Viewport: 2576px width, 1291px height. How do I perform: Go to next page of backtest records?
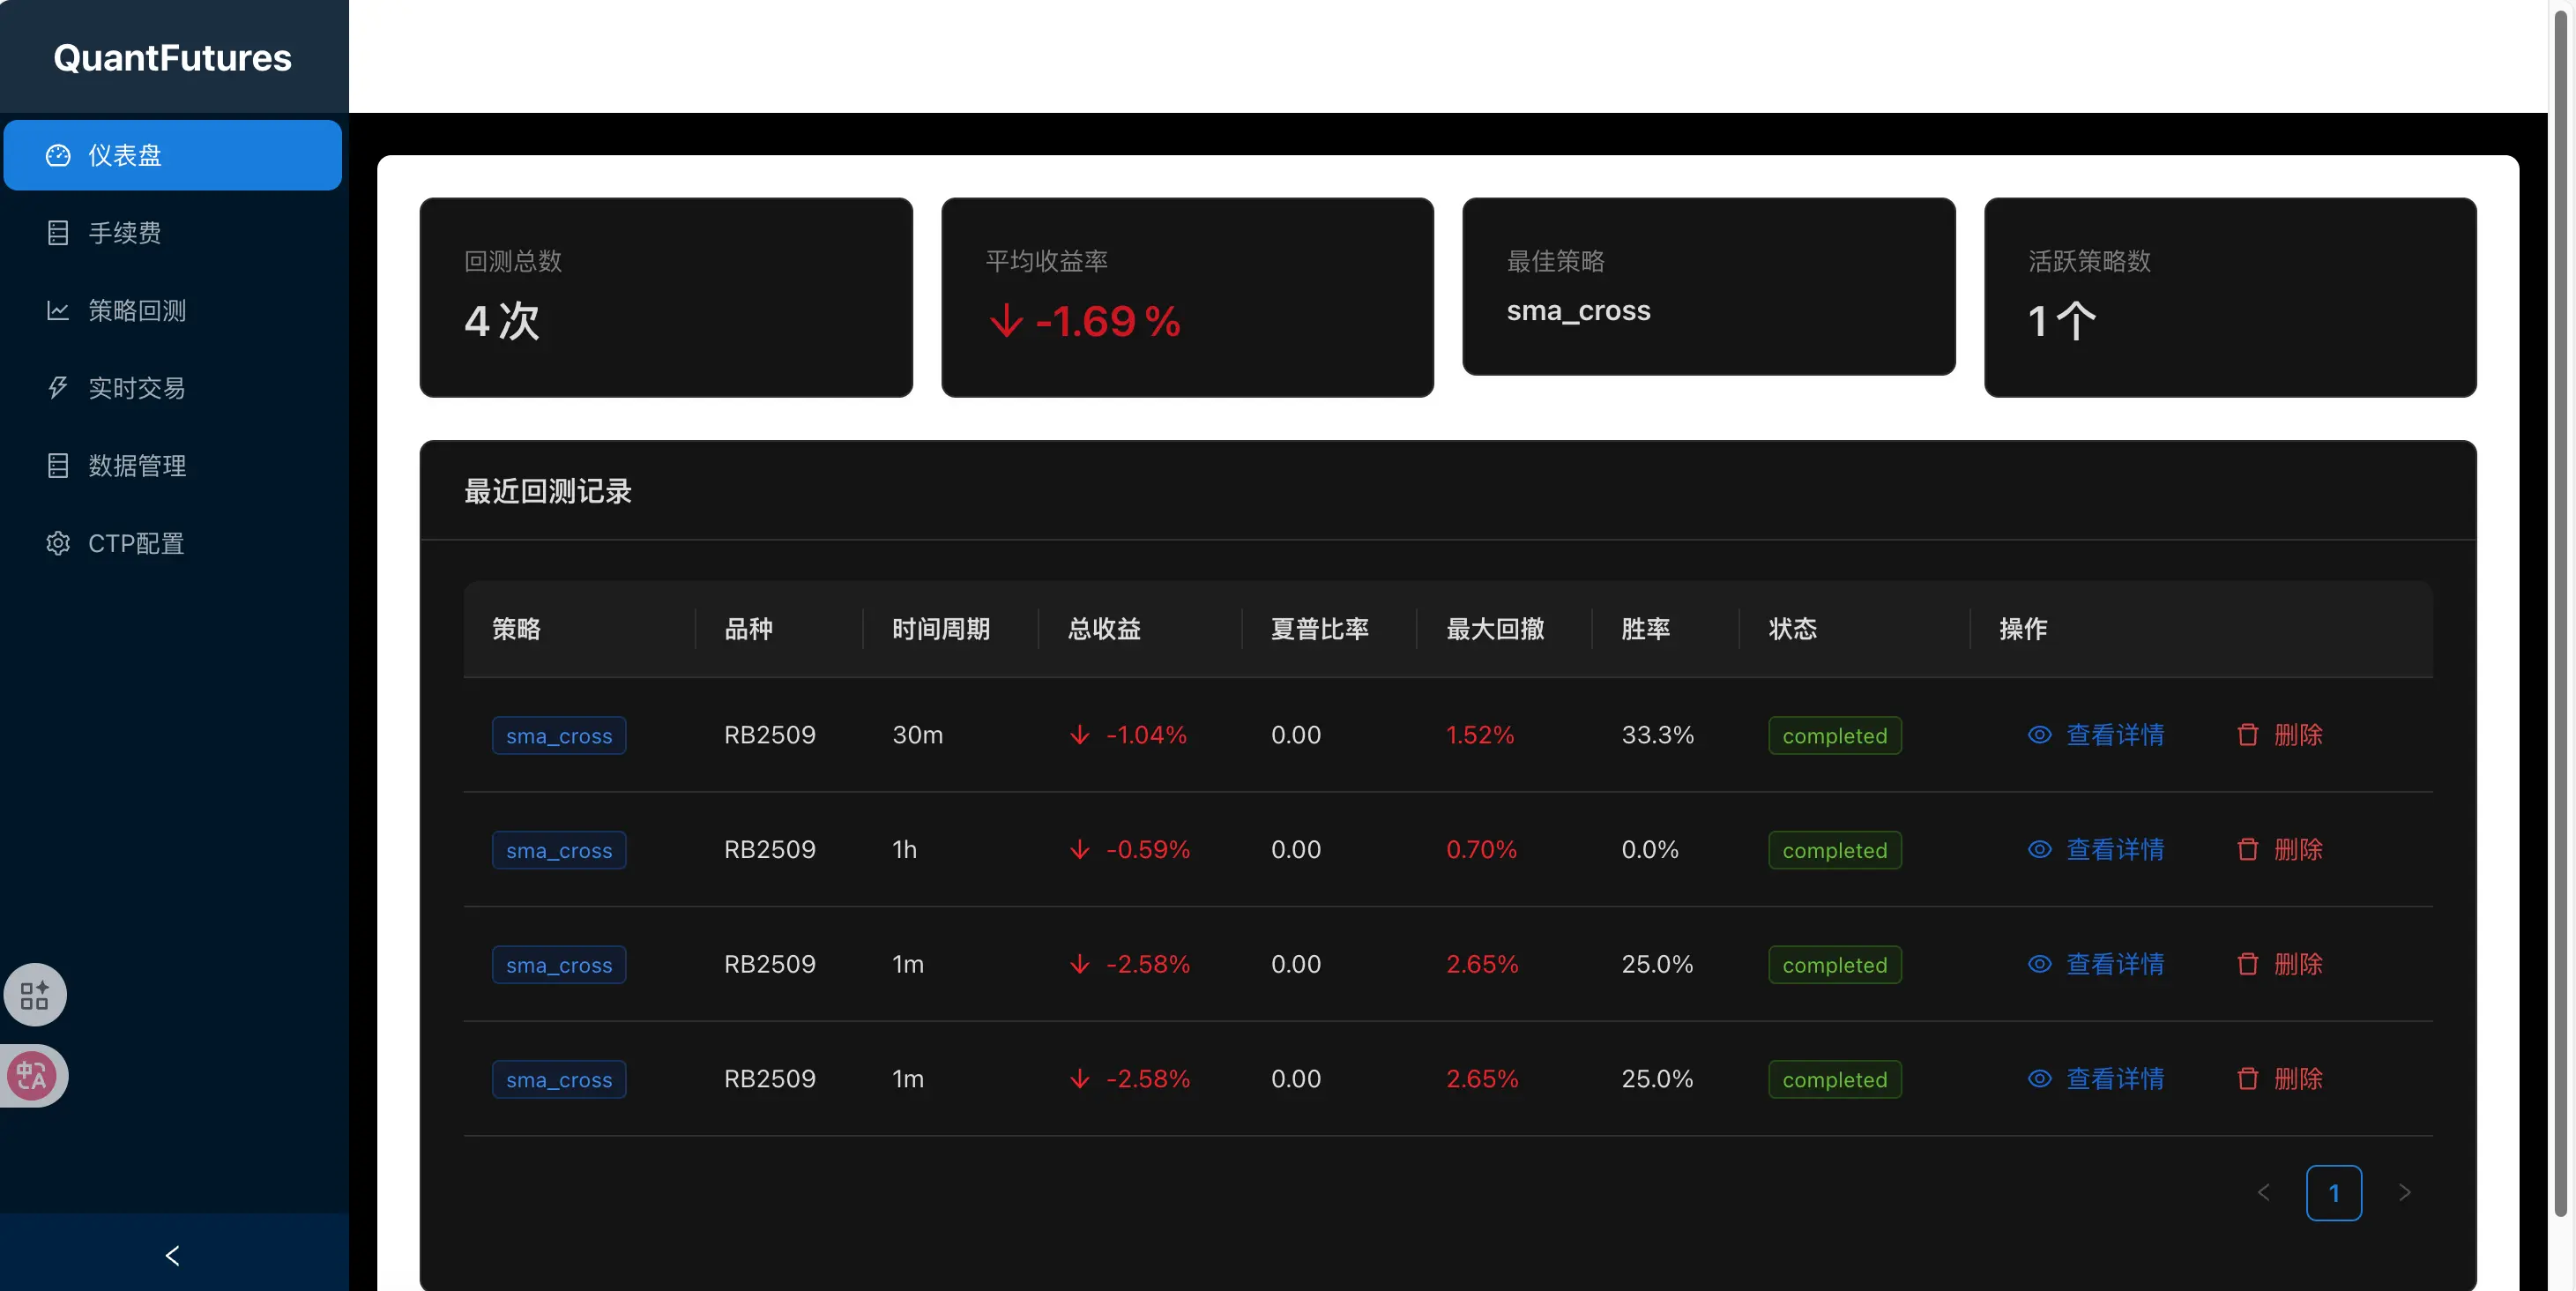[x=2404, y=1193]
